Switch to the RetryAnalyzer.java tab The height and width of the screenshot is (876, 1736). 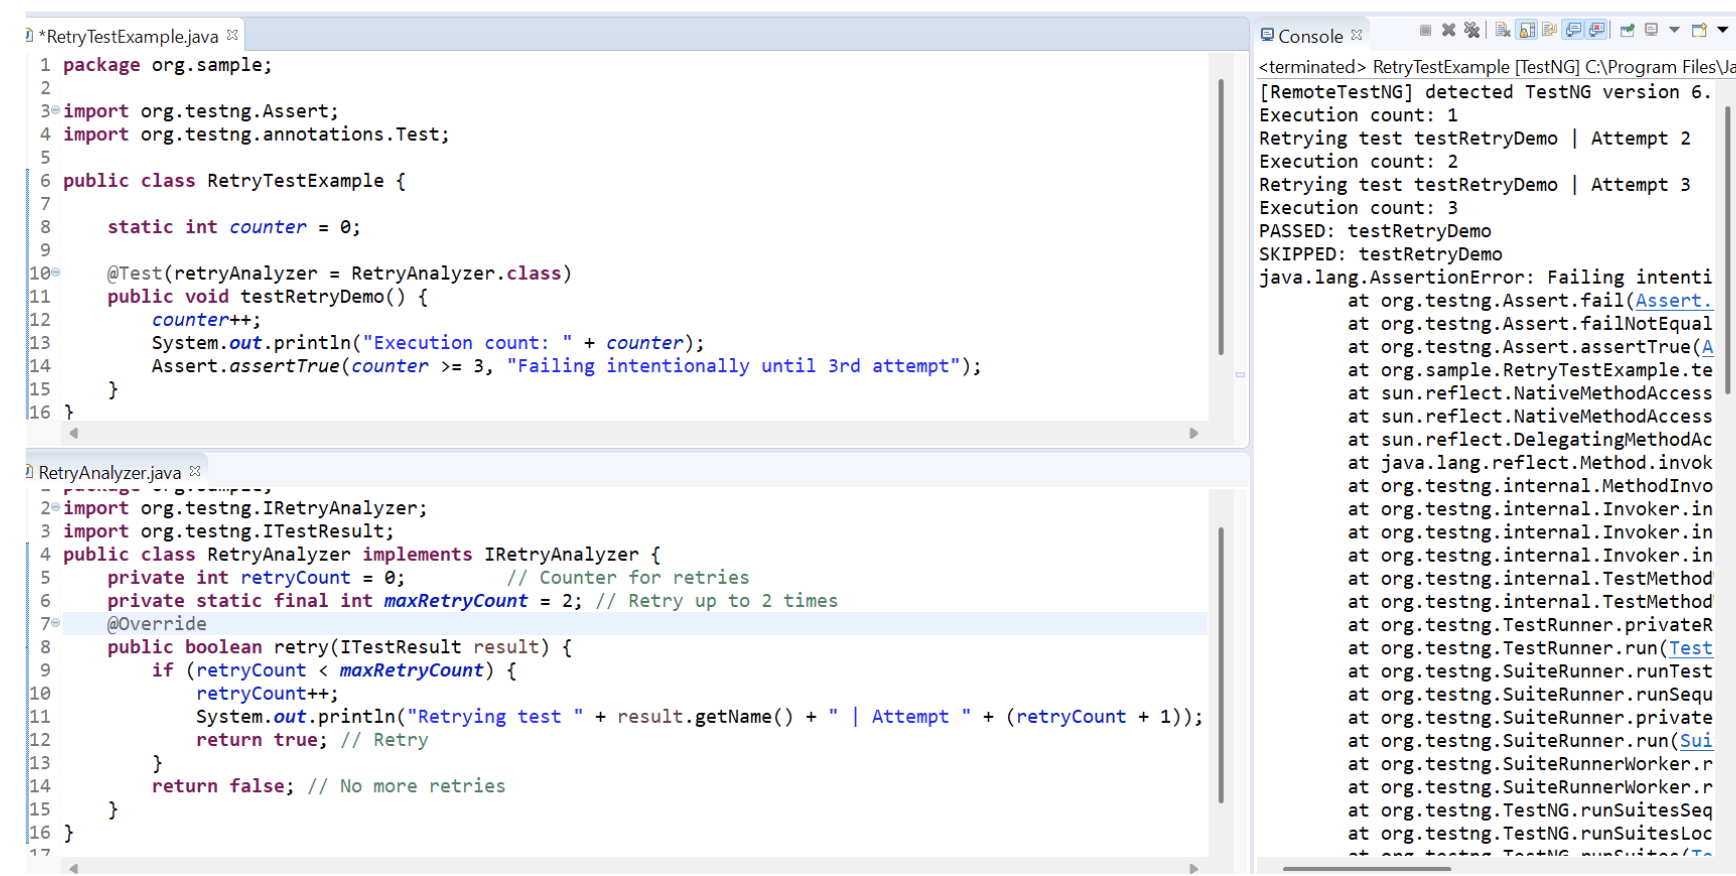click(x=109, y=472)
